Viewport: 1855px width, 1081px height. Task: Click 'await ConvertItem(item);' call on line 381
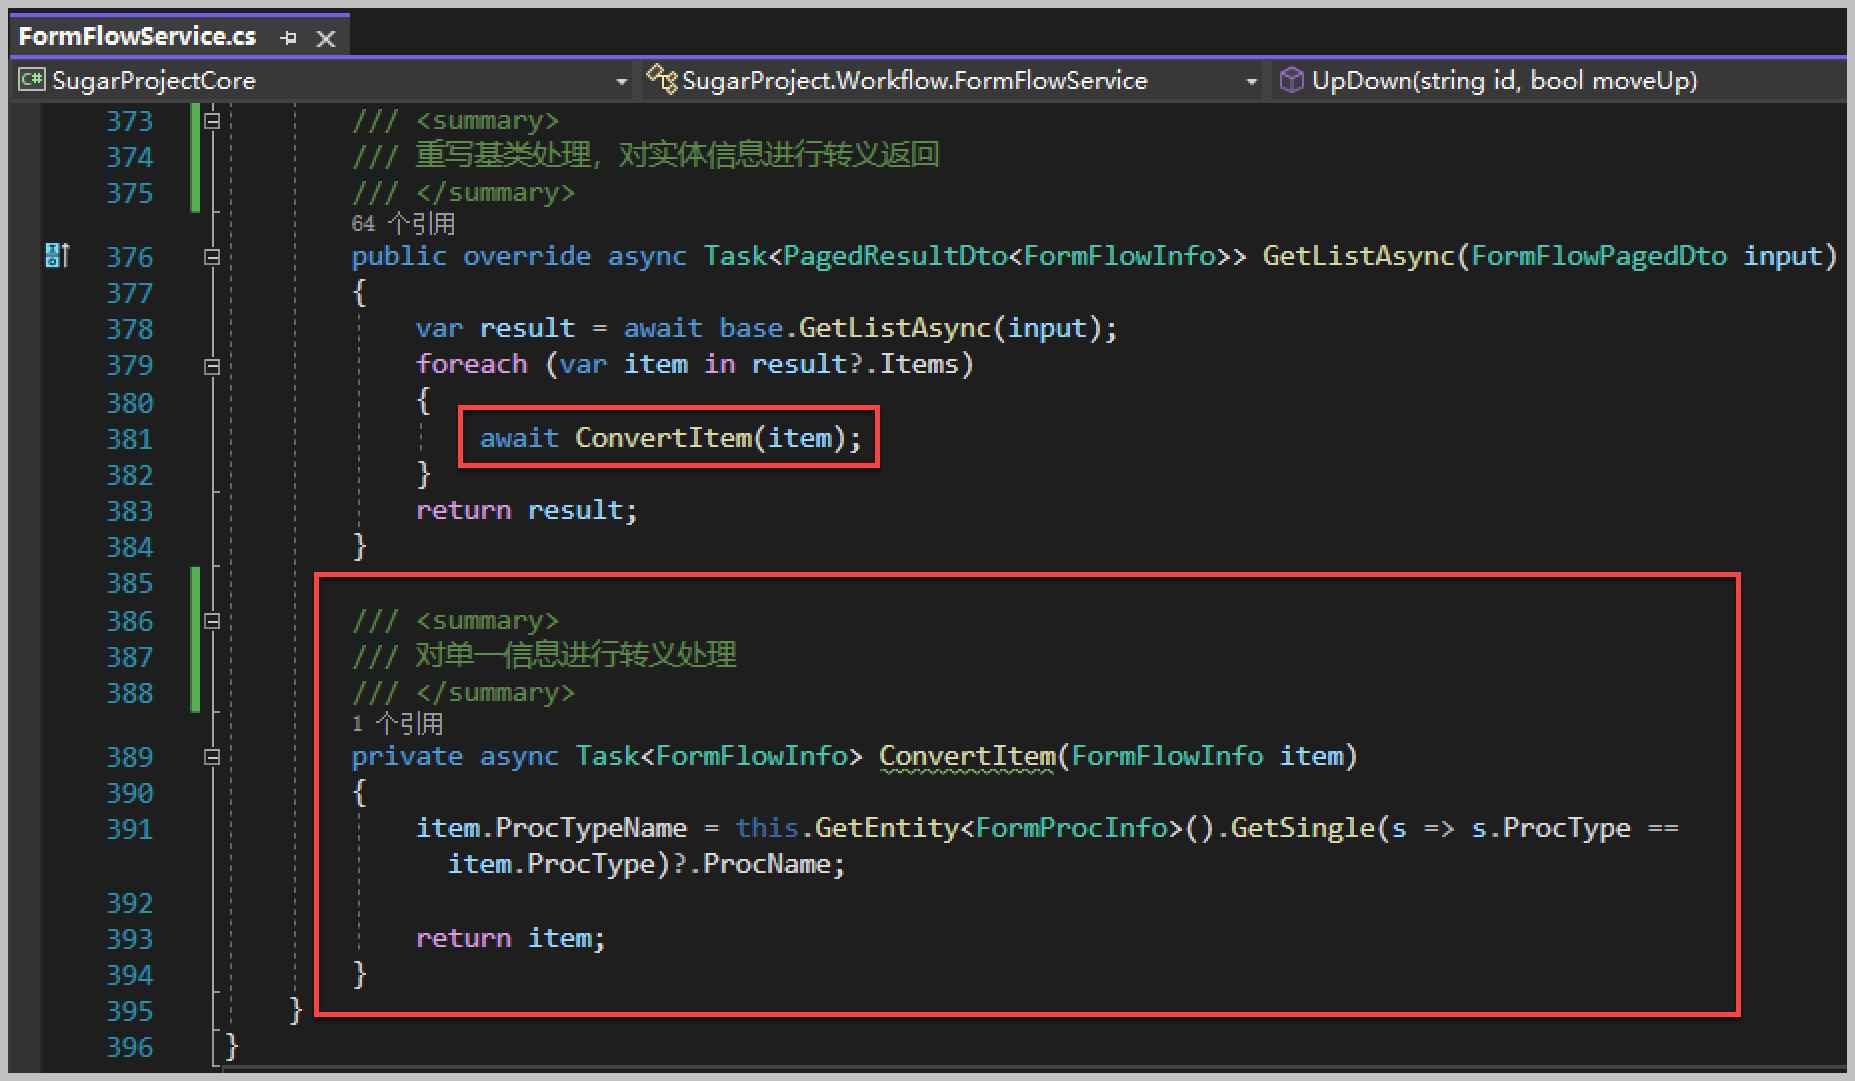point(670,438)
